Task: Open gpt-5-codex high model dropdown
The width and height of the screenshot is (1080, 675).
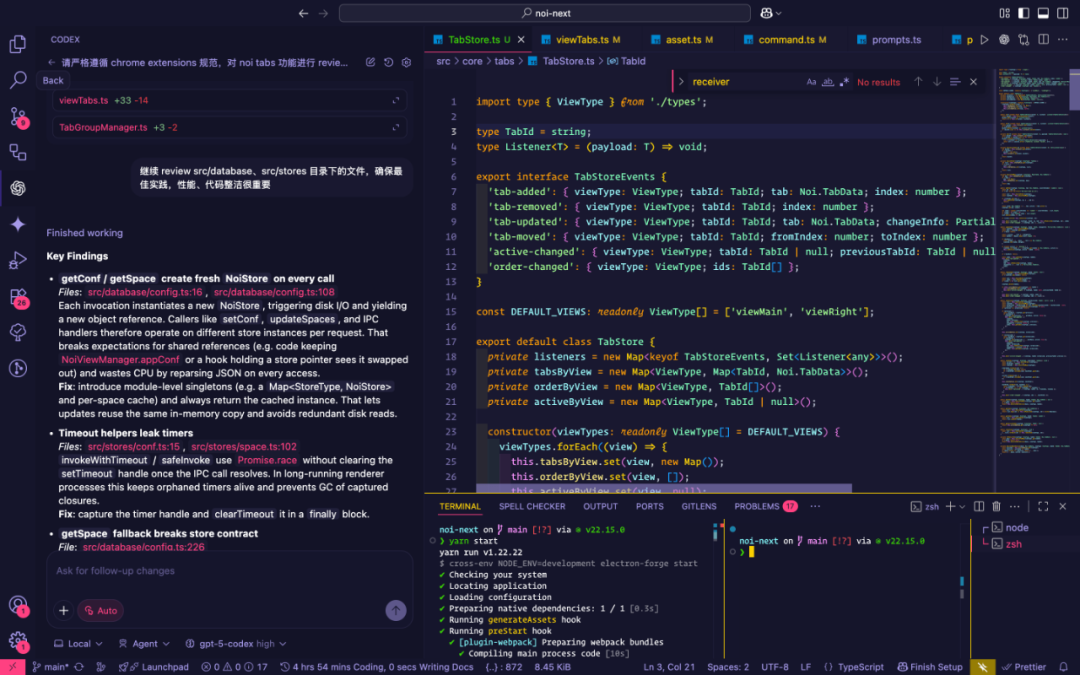Action: point(236,643)
